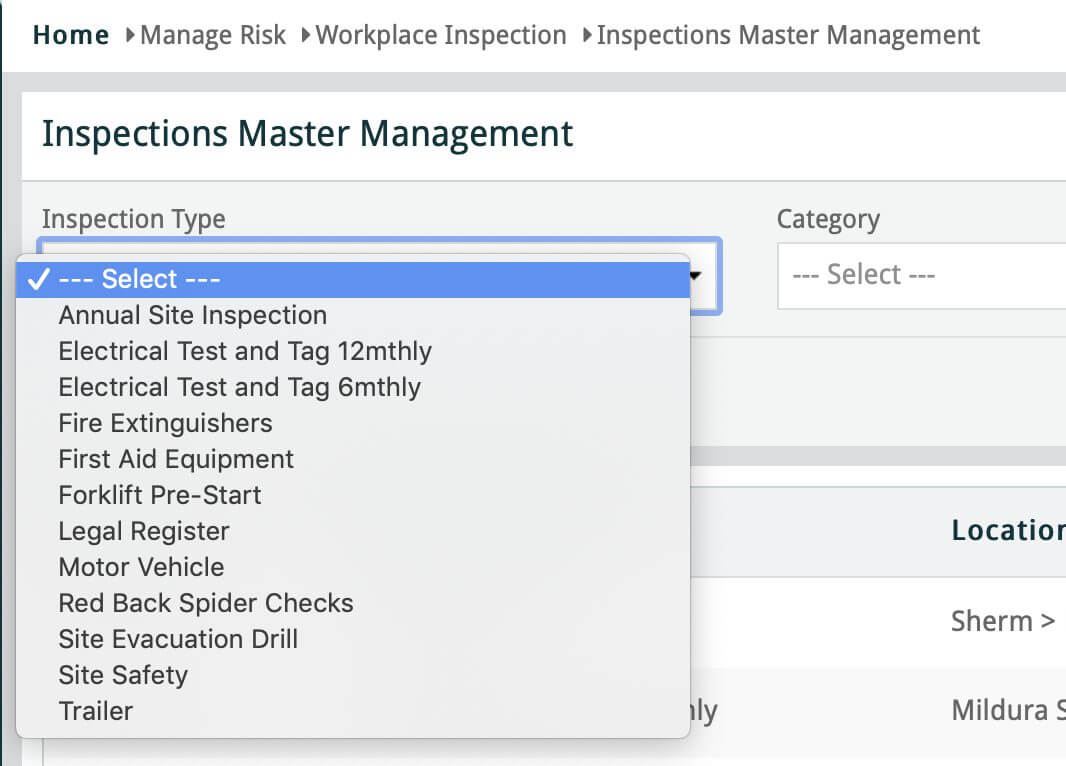Viewport: 1066px width, 766px height.
Task: Click 'Inspections Master Management' breadcrumb
Action: [788, 36]
